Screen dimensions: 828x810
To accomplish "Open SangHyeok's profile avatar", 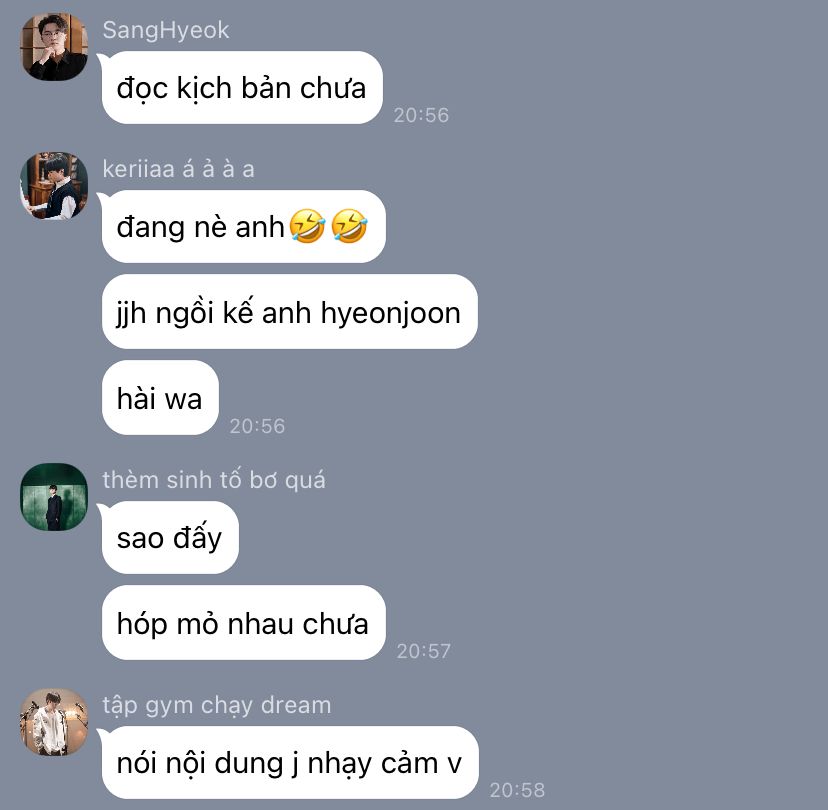I will (x=54, y=46).
